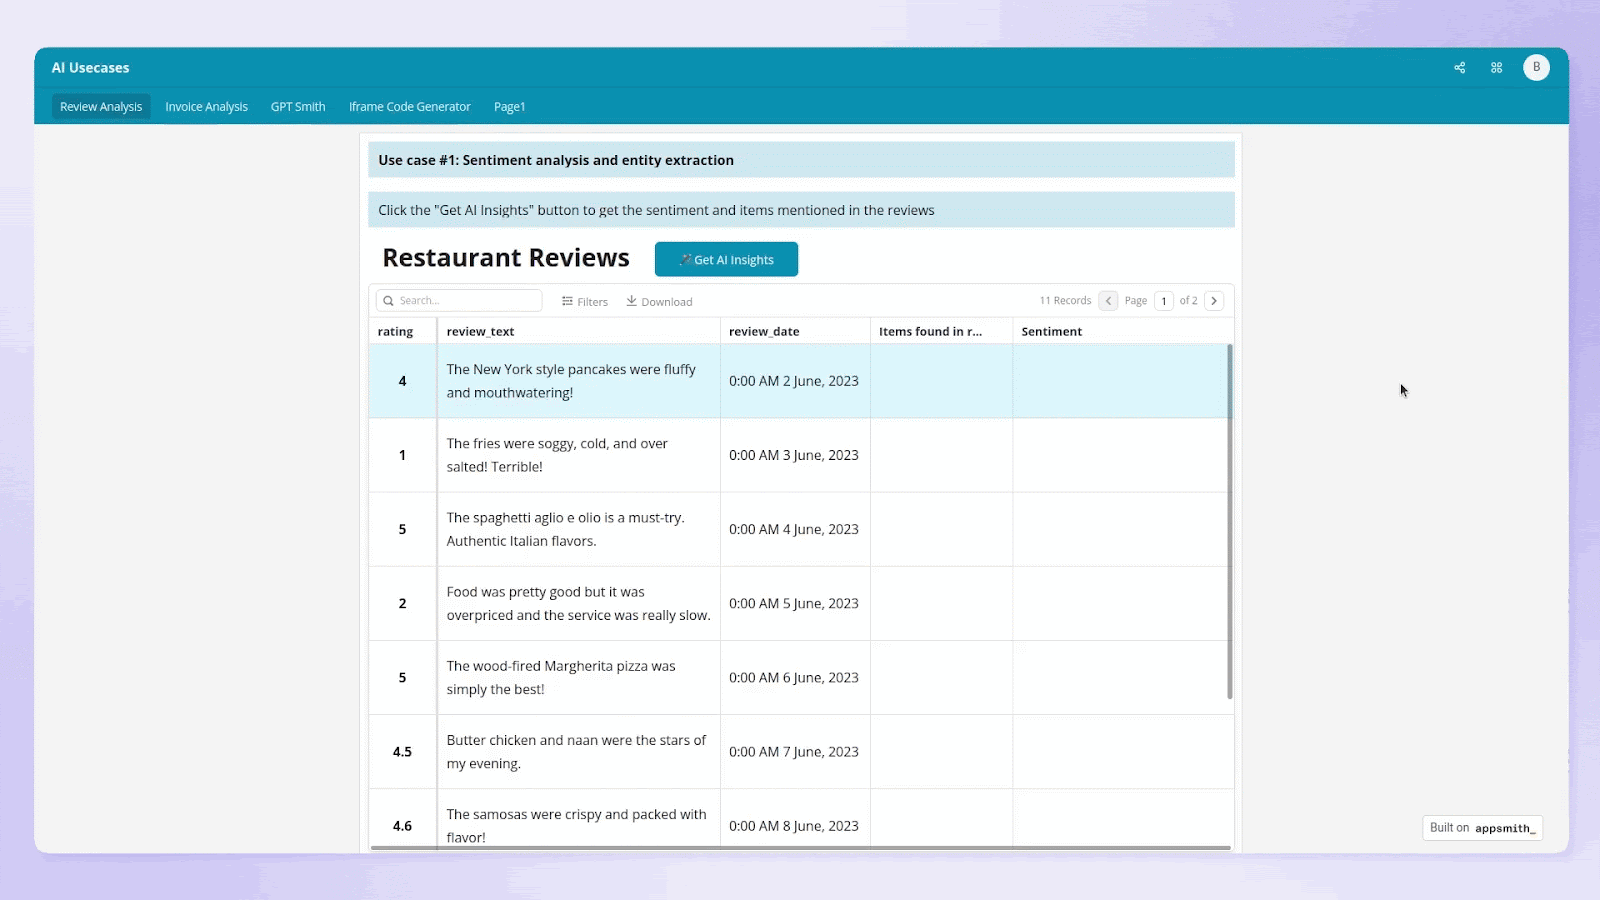1600x900 pixels.
Task: Click the next page chevron
Action: (1214, 300)
